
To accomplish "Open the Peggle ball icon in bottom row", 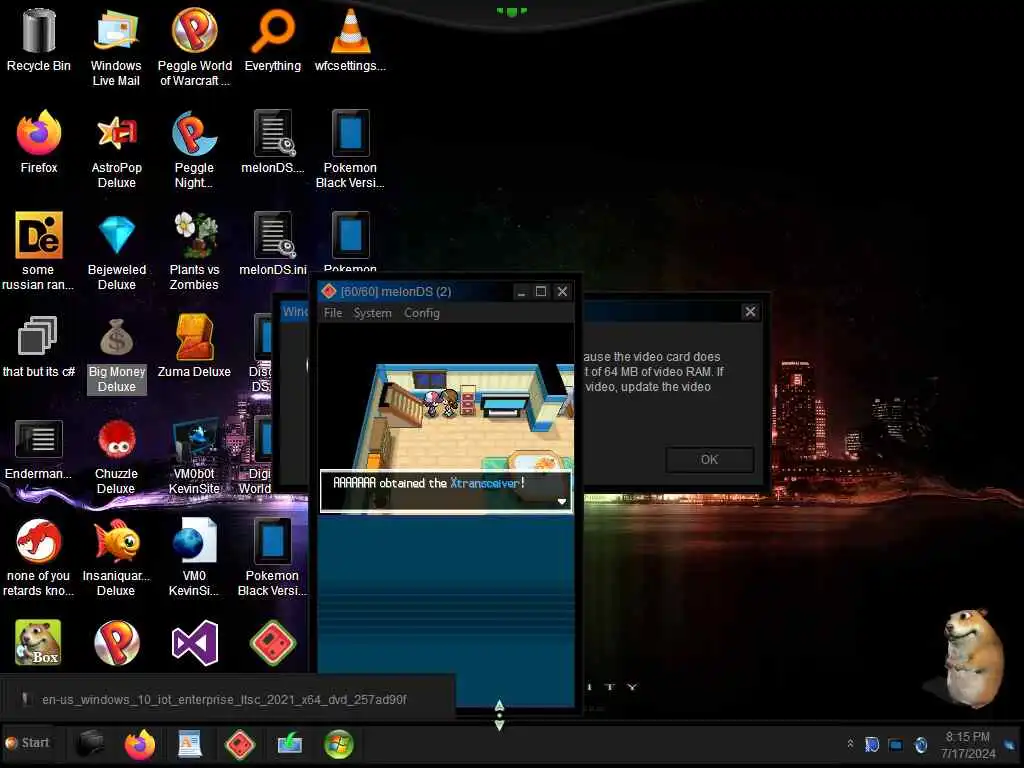I will [116, 643].
